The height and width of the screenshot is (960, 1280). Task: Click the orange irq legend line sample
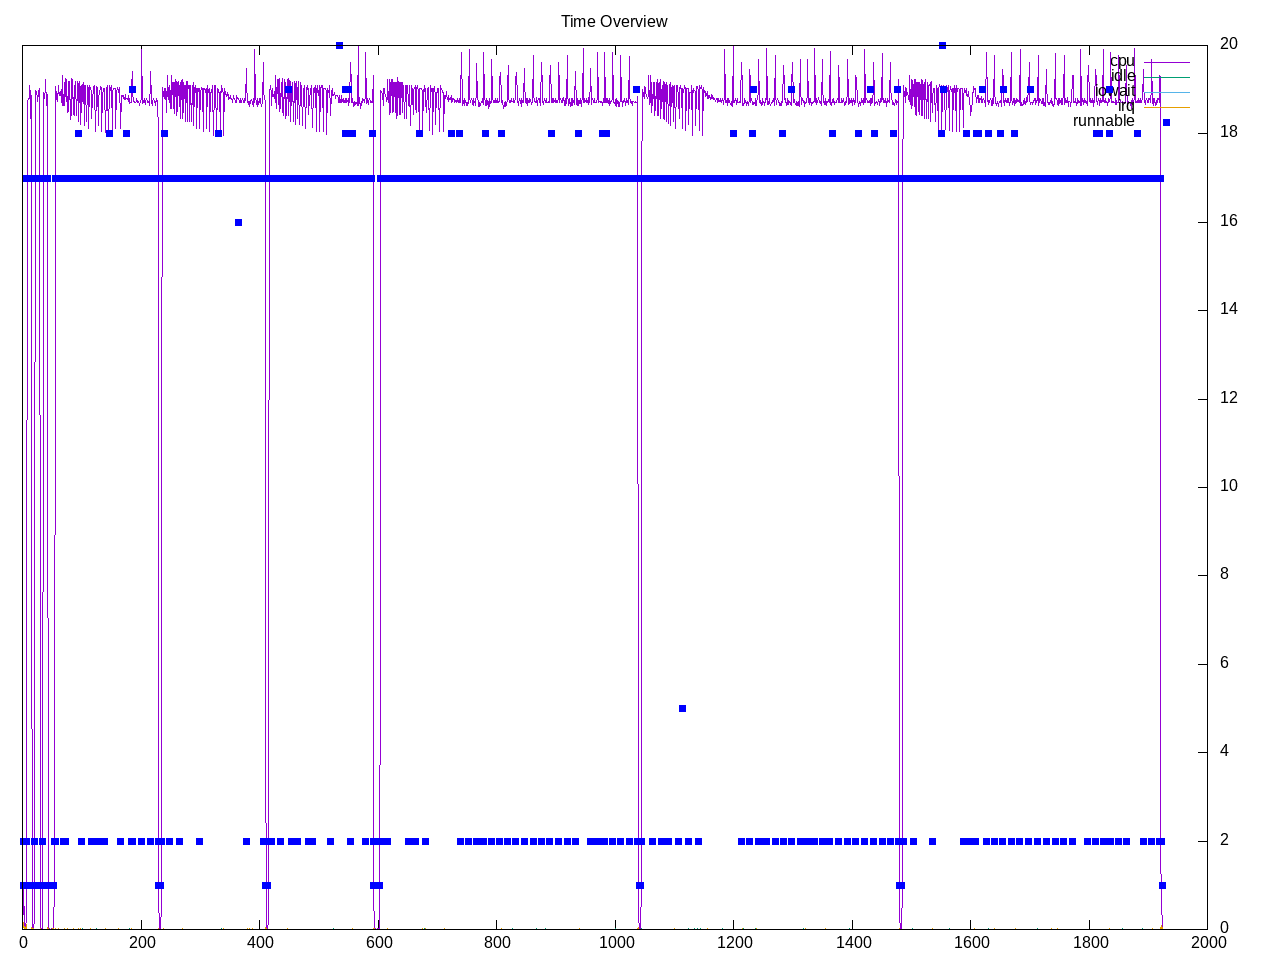pos(1167,107)
